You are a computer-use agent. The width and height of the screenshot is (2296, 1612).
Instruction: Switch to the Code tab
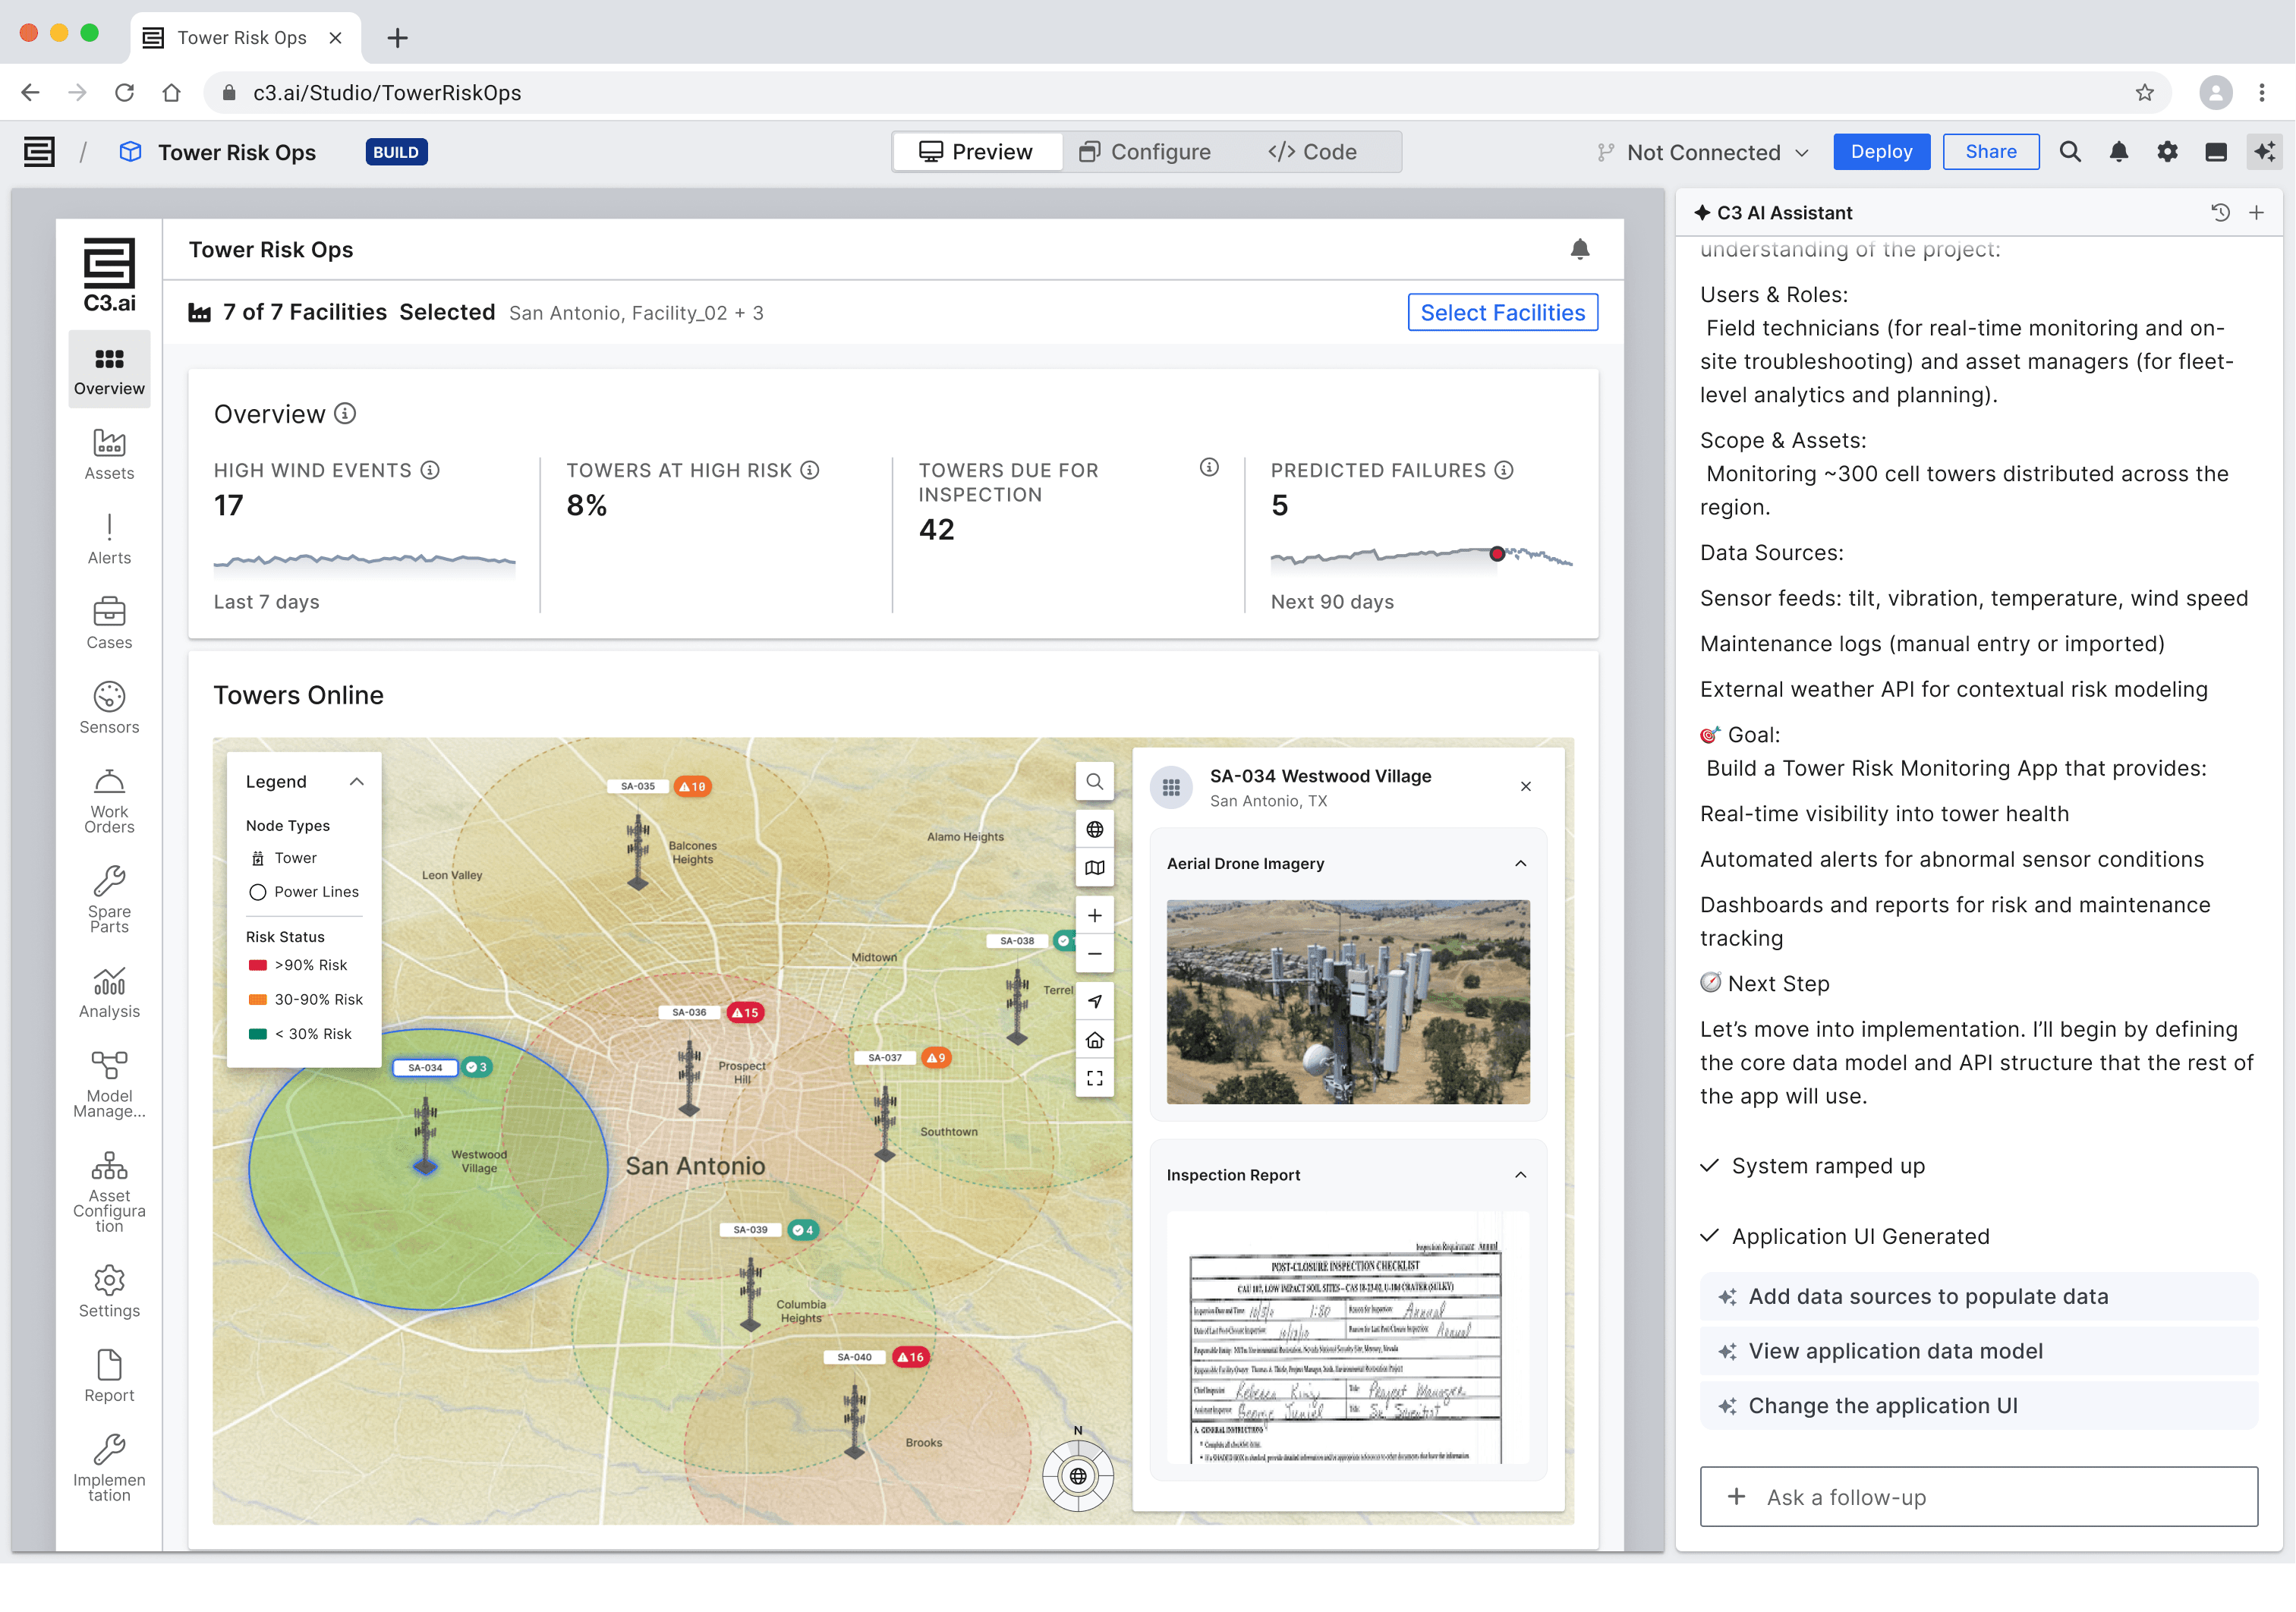point(1312,152)
